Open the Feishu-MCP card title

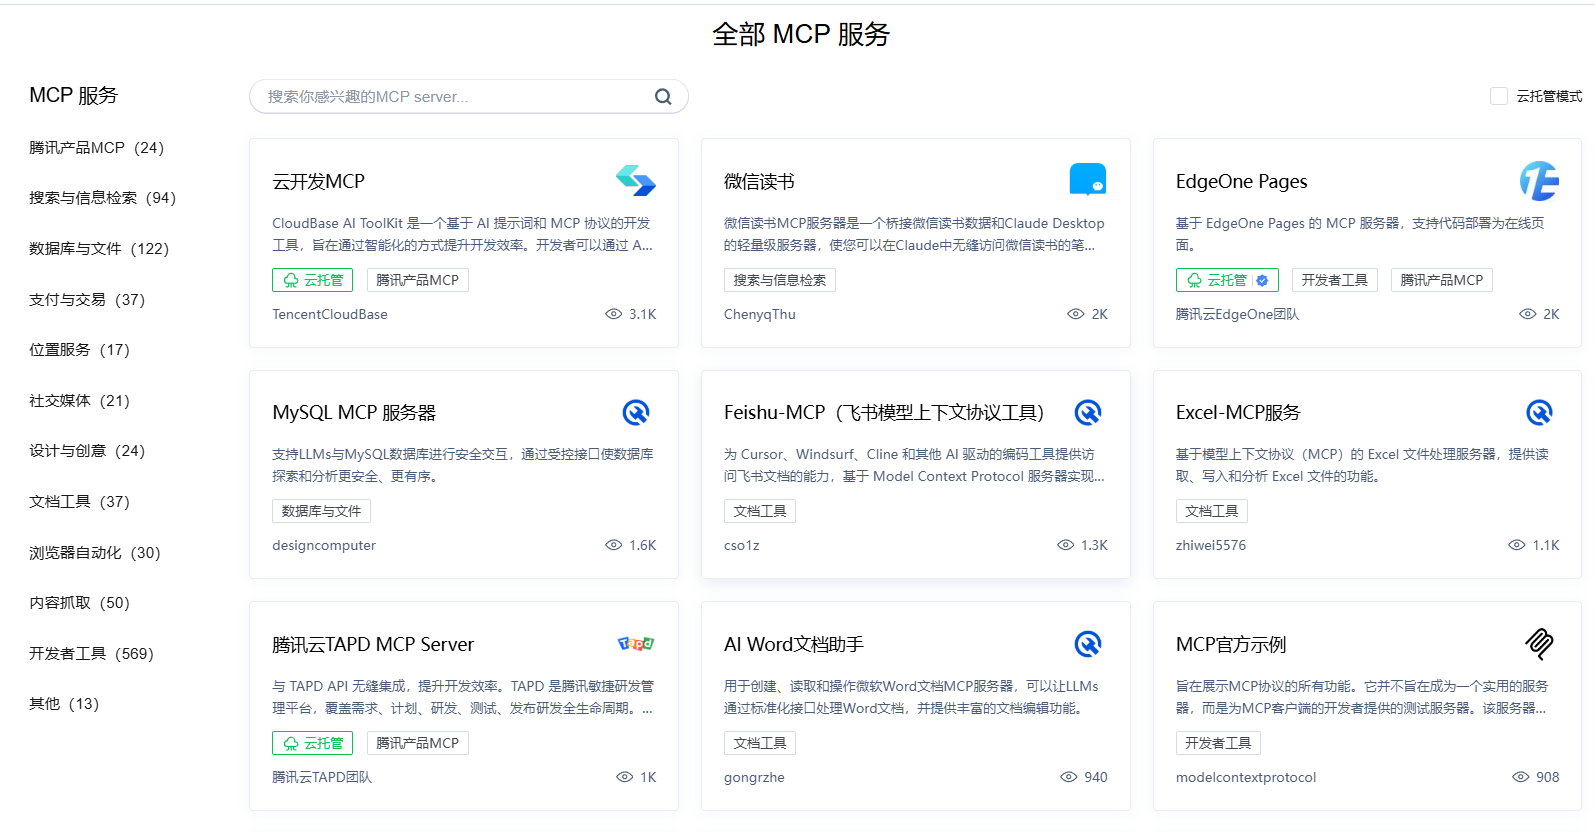tap(883, 413)
